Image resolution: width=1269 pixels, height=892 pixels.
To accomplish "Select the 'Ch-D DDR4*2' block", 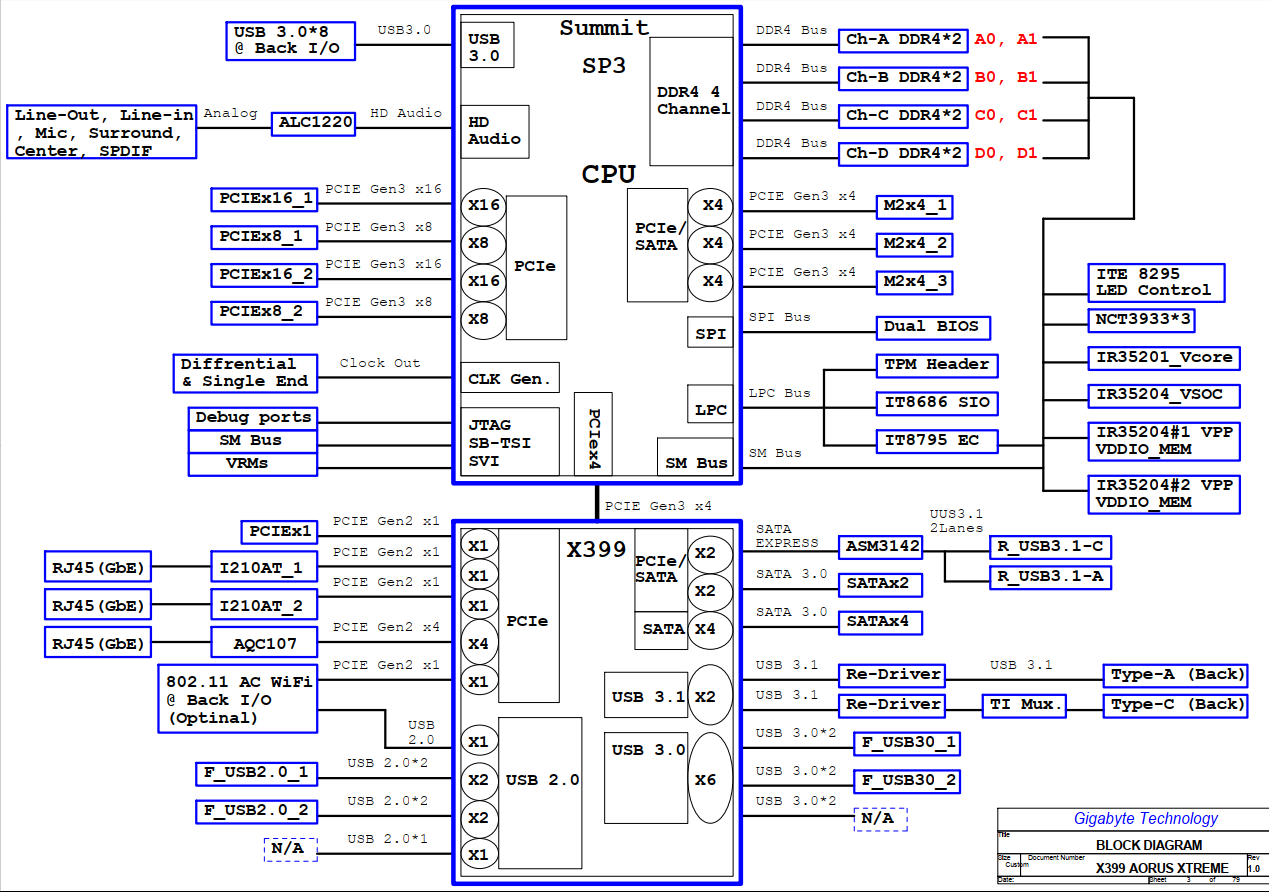I will pos(904,153).
